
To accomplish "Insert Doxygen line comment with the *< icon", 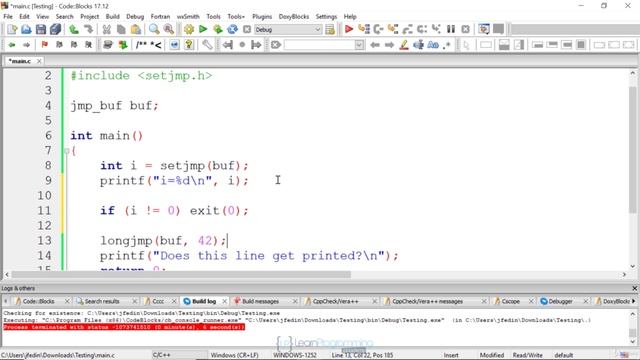I will 156,44.
